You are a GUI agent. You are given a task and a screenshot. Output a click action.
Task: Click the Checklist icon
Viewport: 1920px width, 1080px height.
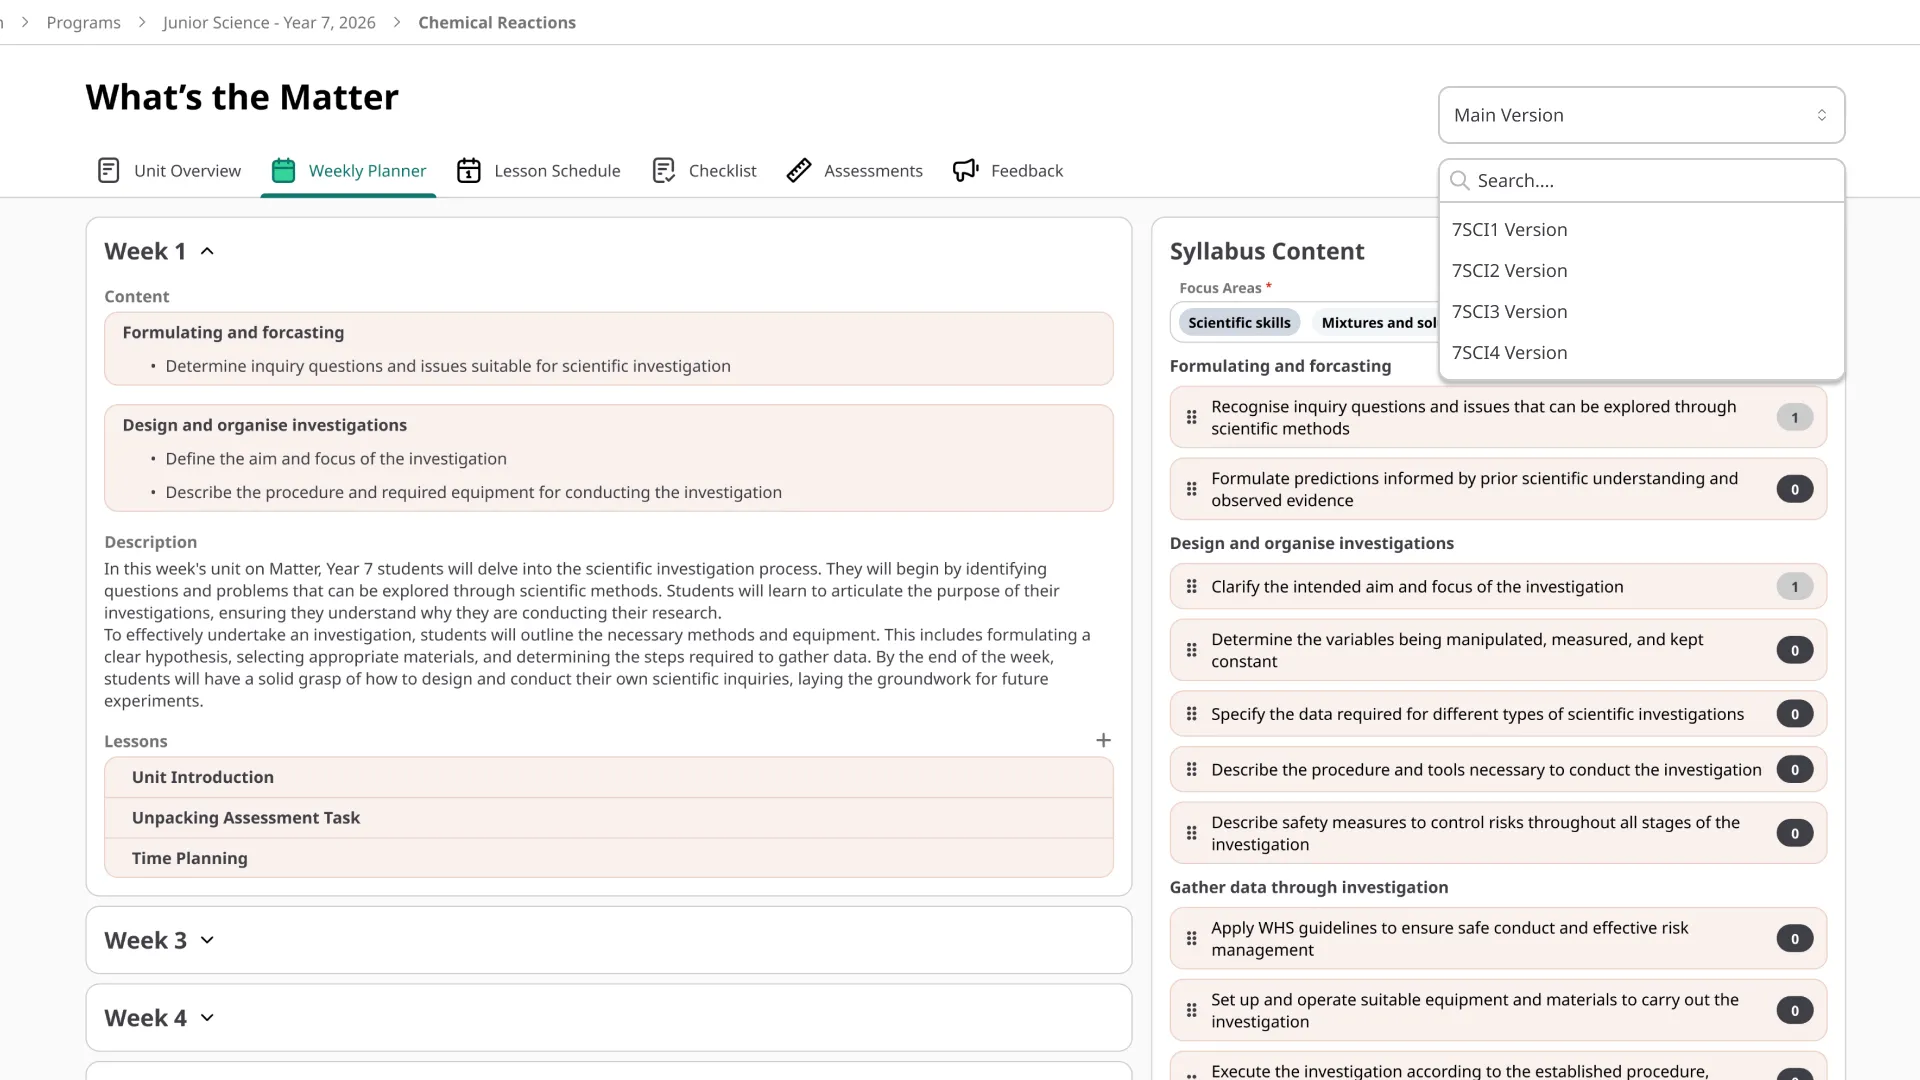663,171
